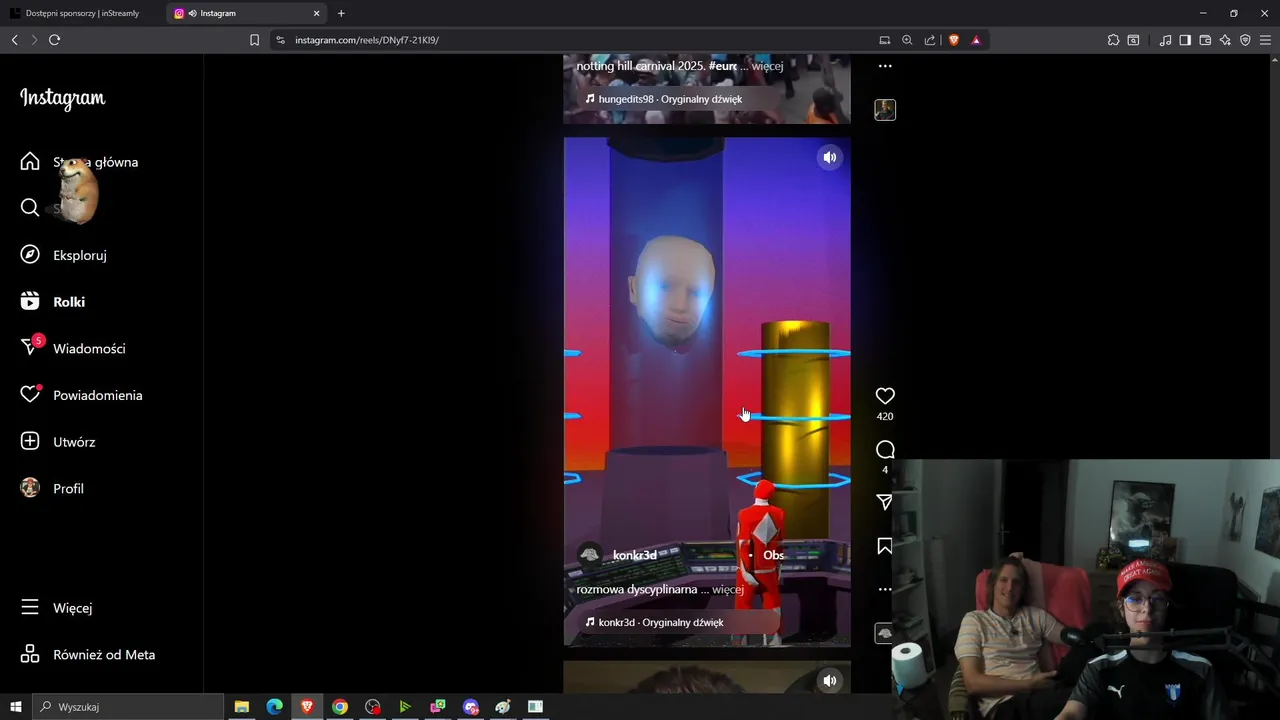1280x720 pixels.
Task: Open the zoom magnifier icon in address bar
Action: click(907, 40)
